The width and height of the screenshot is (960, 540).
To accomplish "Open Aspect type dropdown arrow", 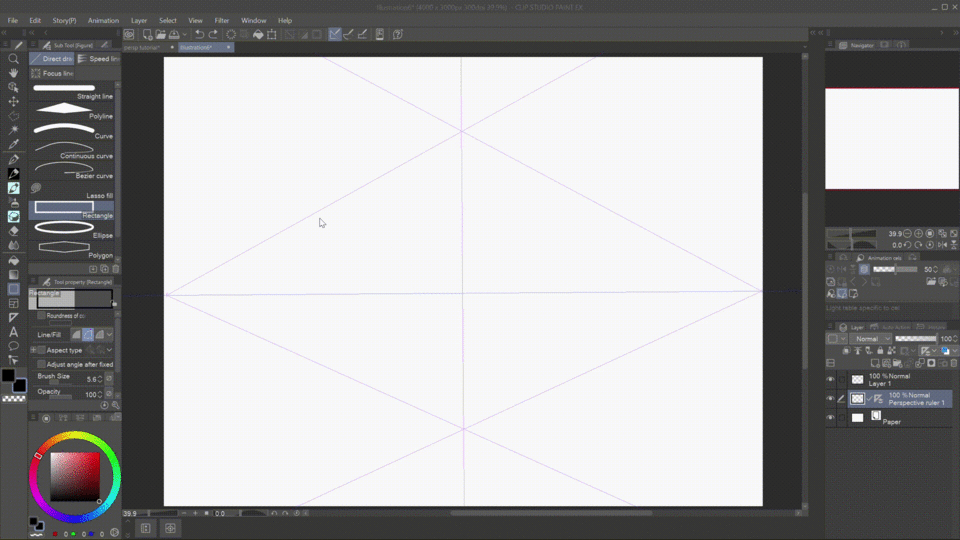I will pyautogui.click(x=110, y=350).
